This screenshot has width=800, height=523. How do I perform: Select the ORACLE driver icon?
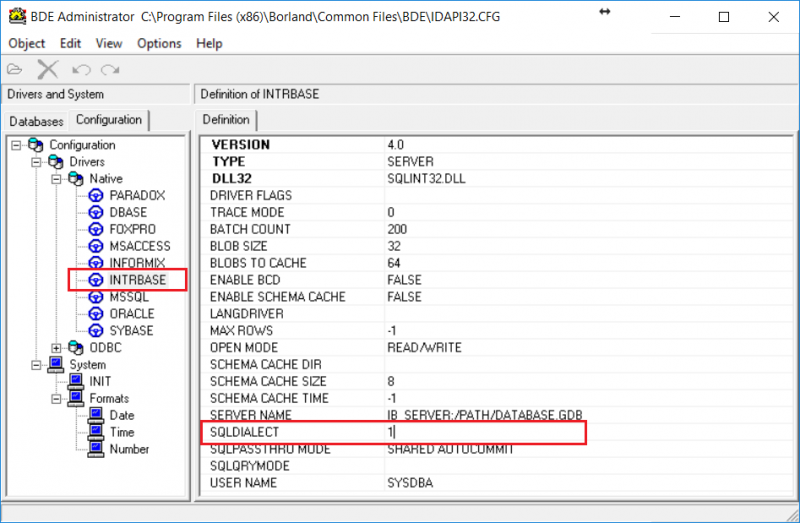click(x=95, y=313)
